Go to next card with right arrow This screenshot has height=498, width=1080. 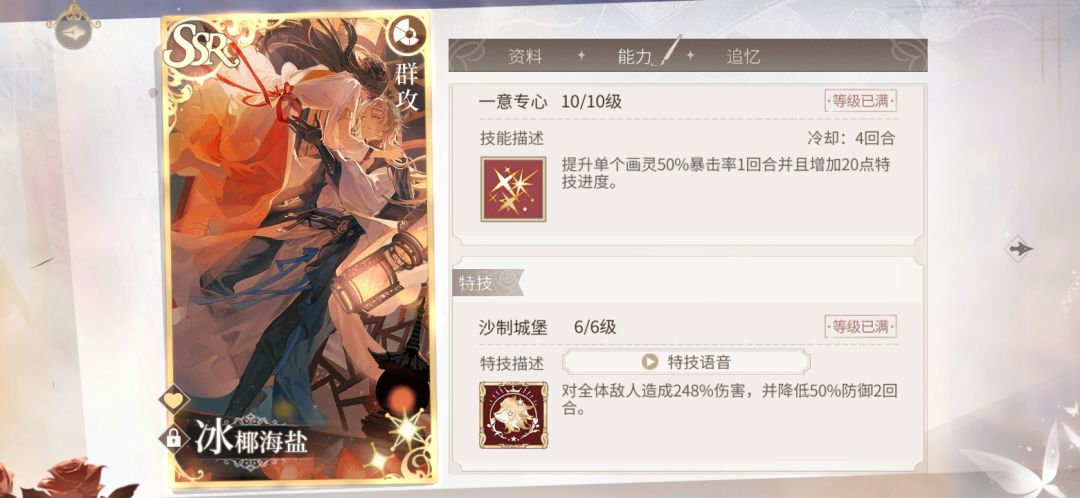click(1020, 249)
